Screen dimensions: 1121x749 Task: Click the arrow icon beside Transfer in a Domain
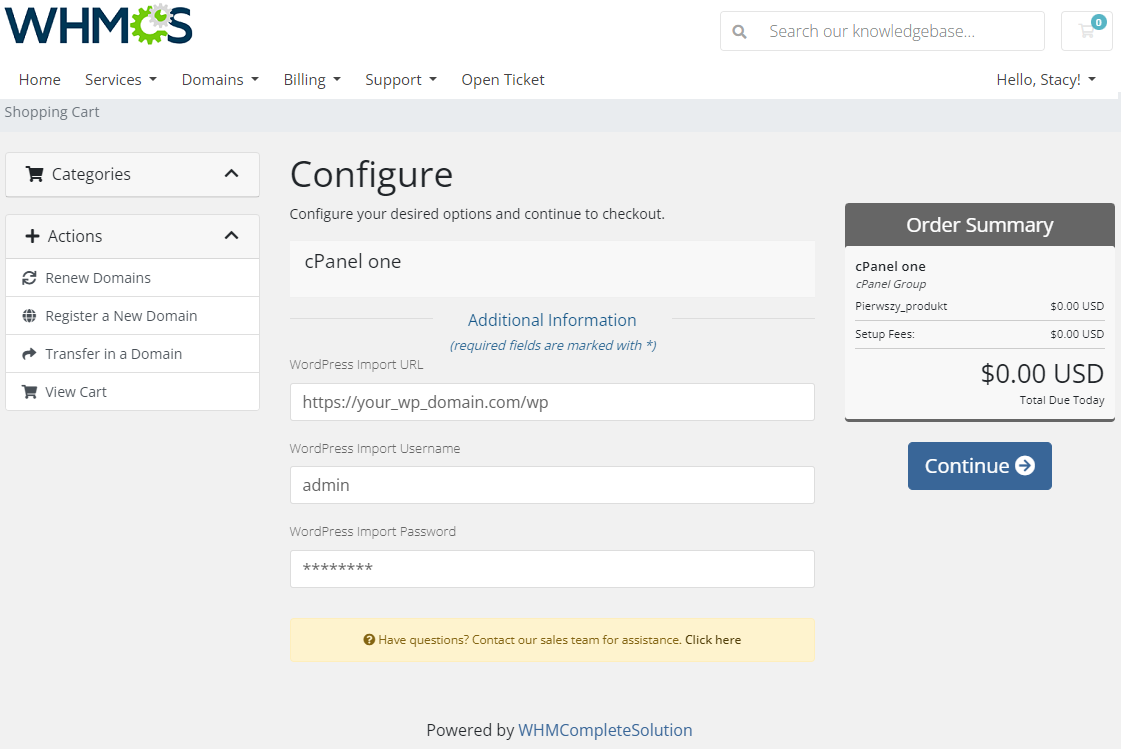29,353
